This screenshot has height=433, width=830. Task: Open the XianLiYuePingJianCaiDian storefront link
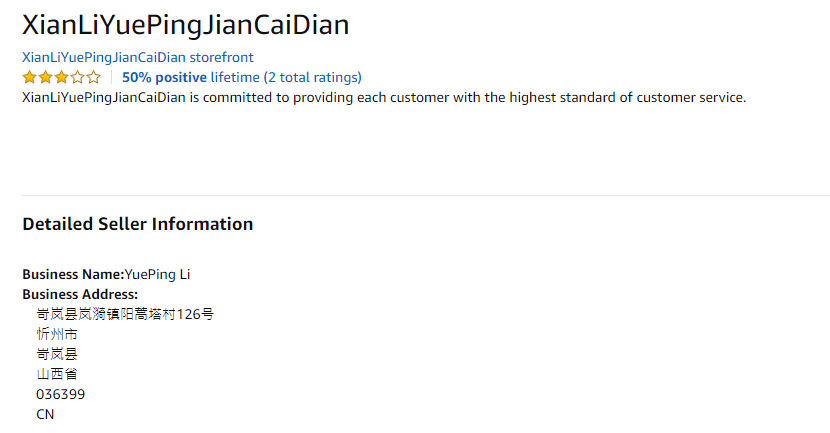tap(137, 57)
